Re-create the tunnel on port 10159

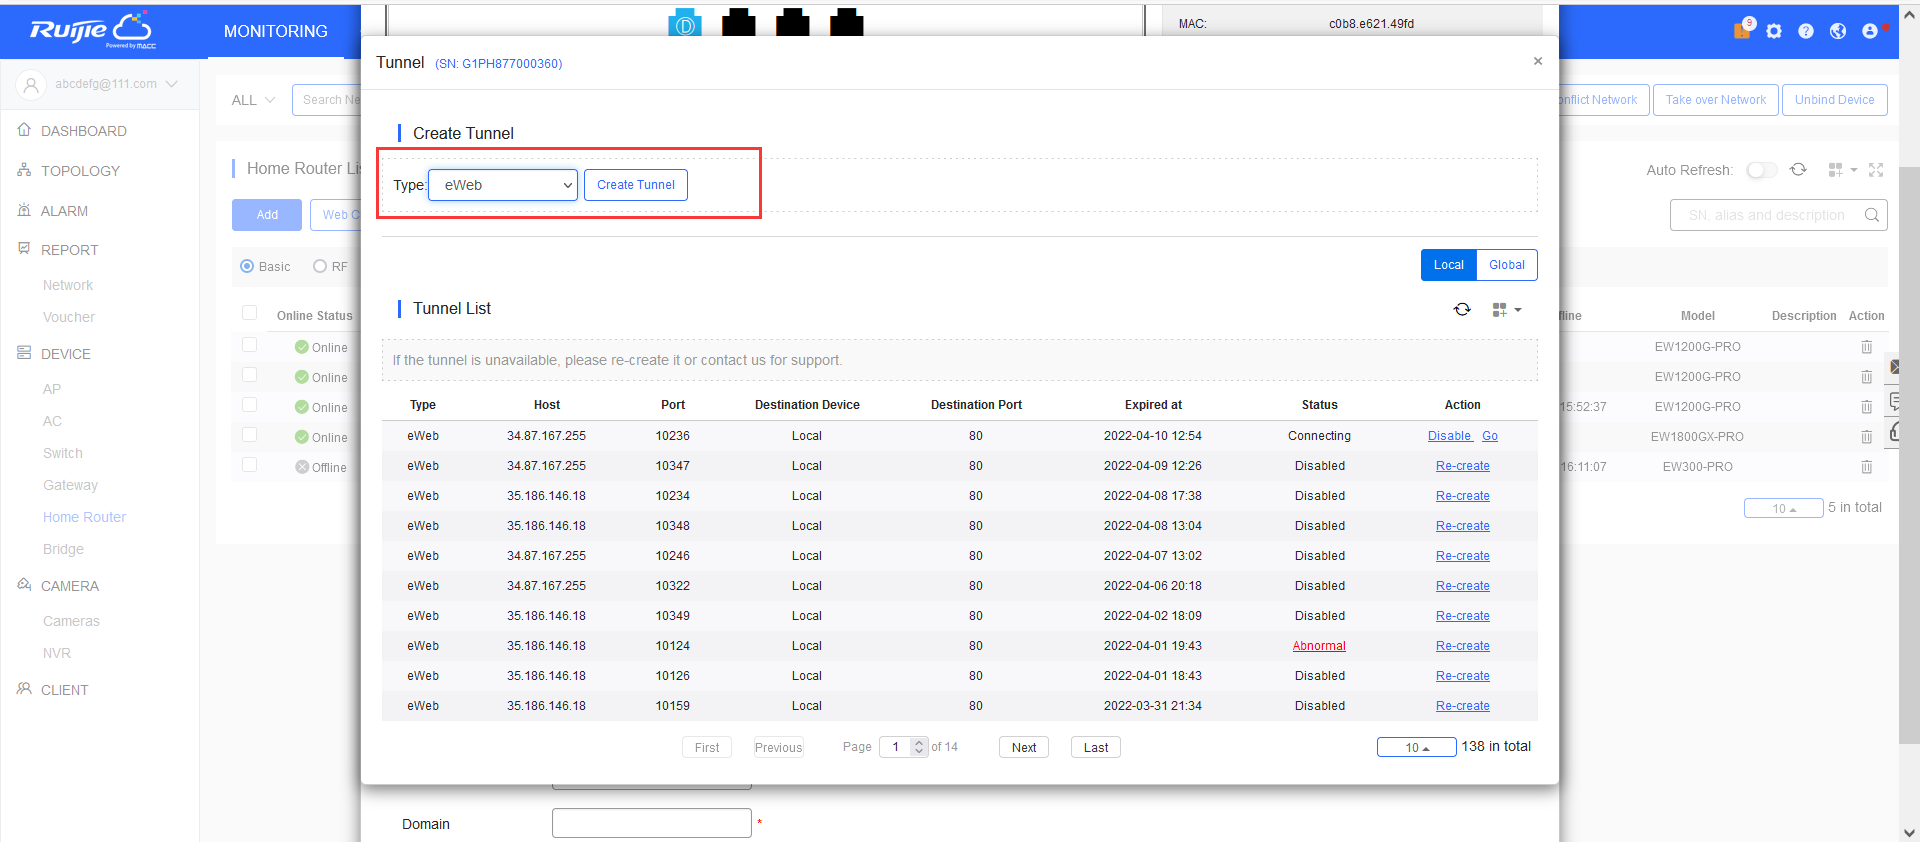coord(1463,706)
